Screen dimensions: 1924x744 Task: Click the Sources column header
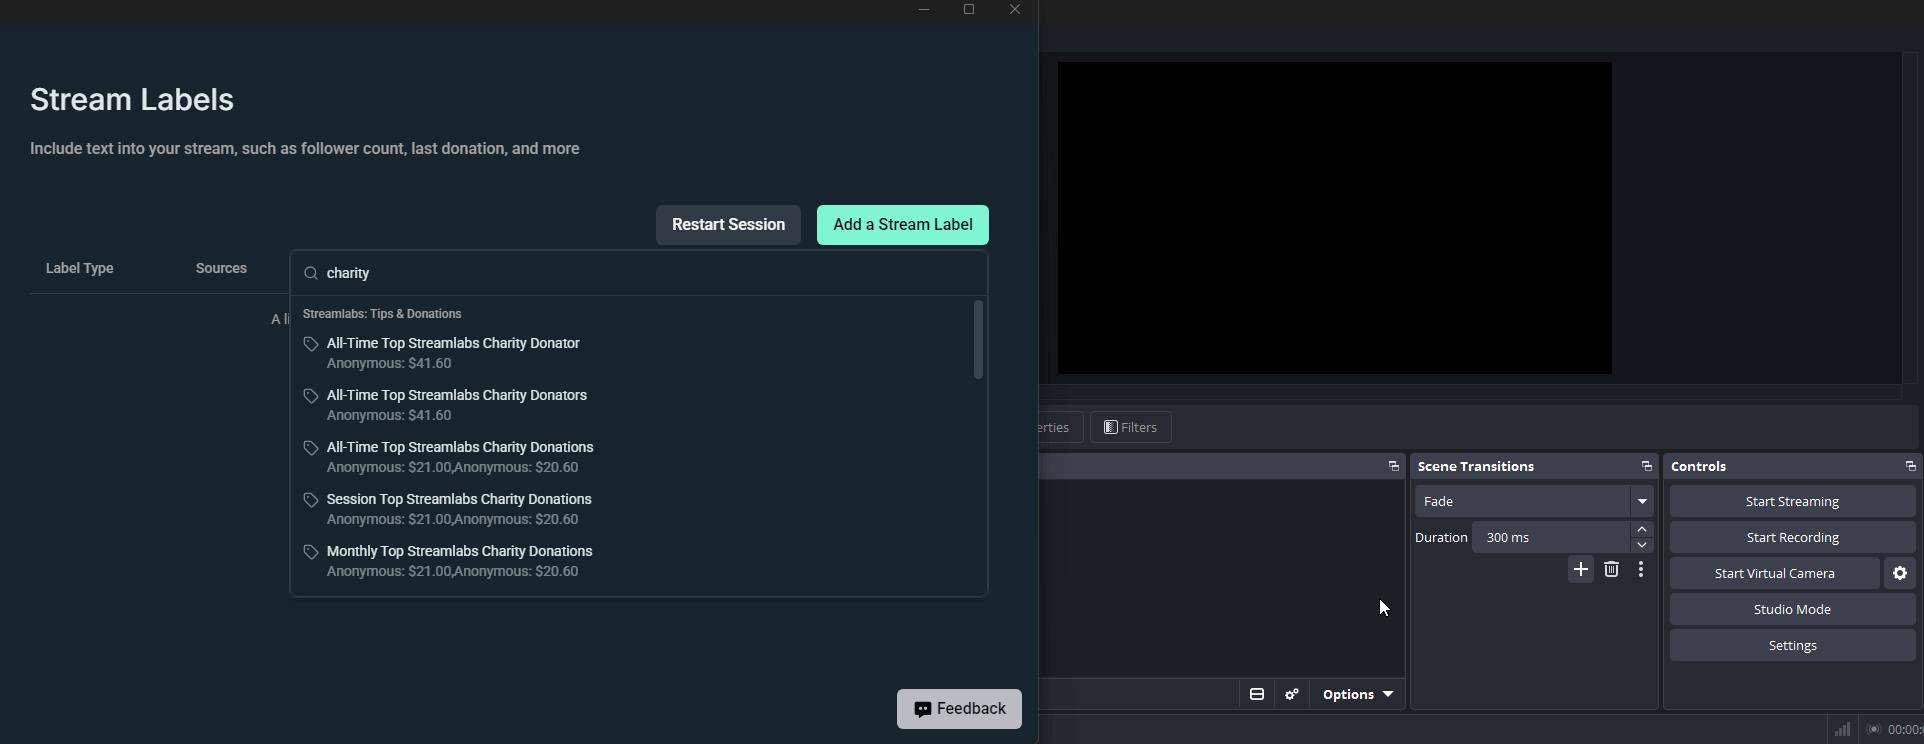pos(221,268)
